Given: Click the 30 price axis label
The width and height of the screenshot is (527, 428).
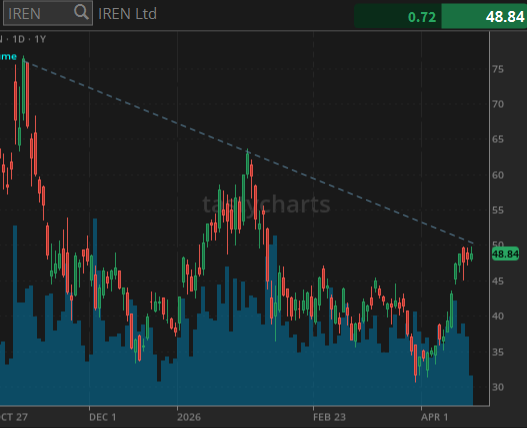Looking at the screenshot, I should pyautogui.click(x=498, y=387).
